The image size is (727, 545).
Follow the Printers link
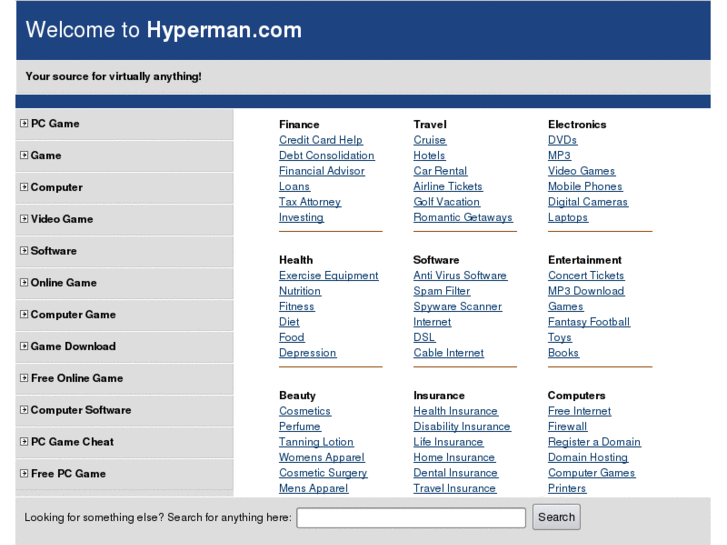coord(567,488)
